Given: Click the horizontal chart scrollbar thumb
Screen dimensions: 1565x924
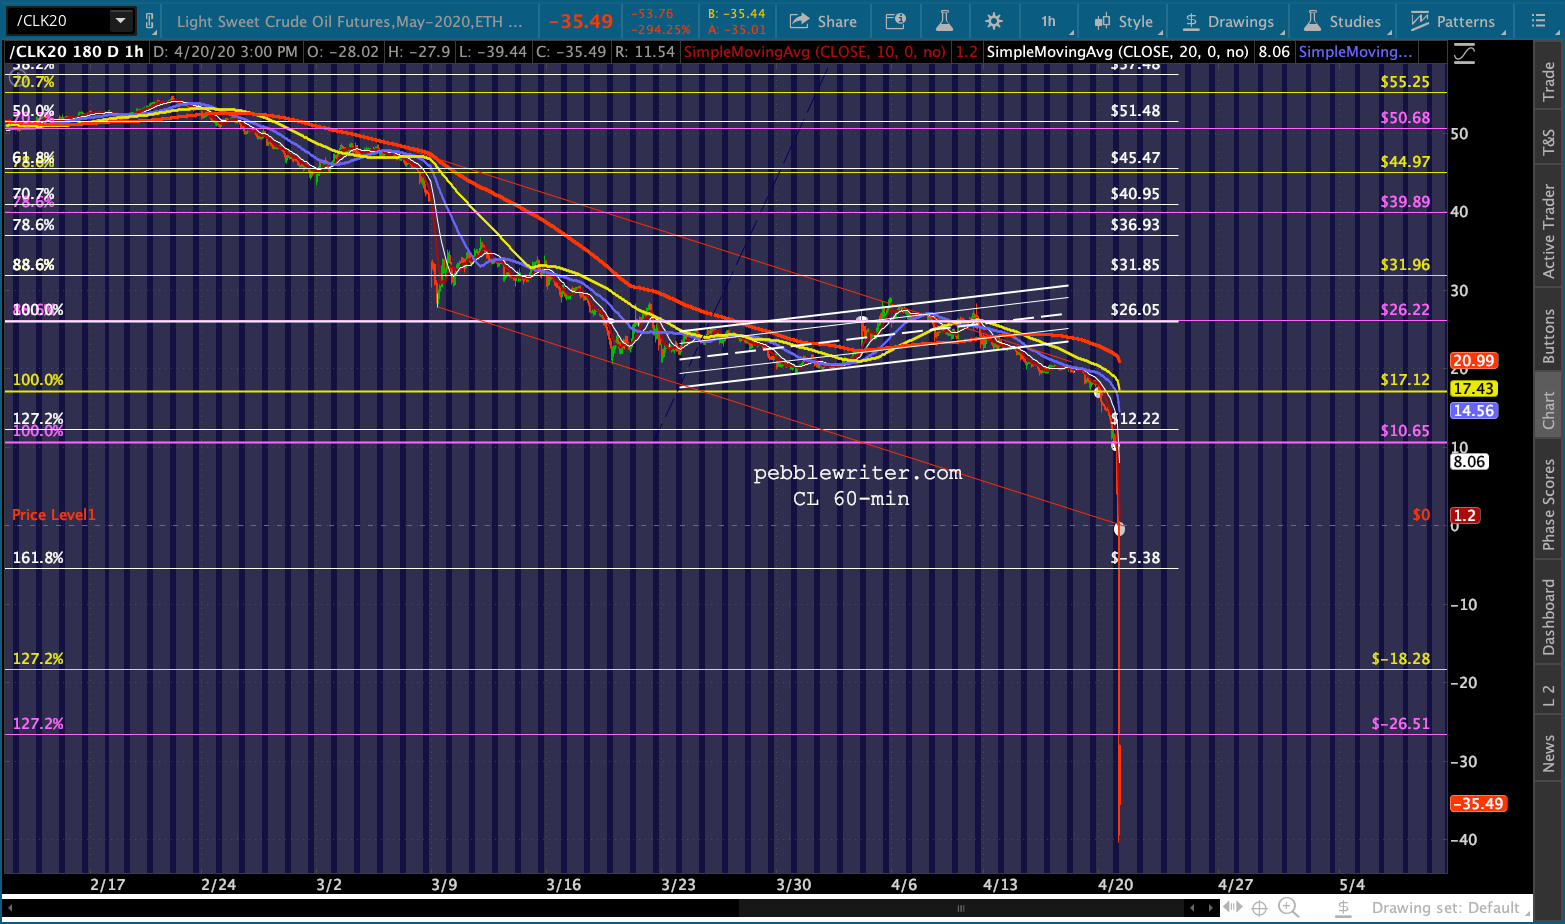Looking at the screenshot, I should pyautogui.click(x=960, y=908).
